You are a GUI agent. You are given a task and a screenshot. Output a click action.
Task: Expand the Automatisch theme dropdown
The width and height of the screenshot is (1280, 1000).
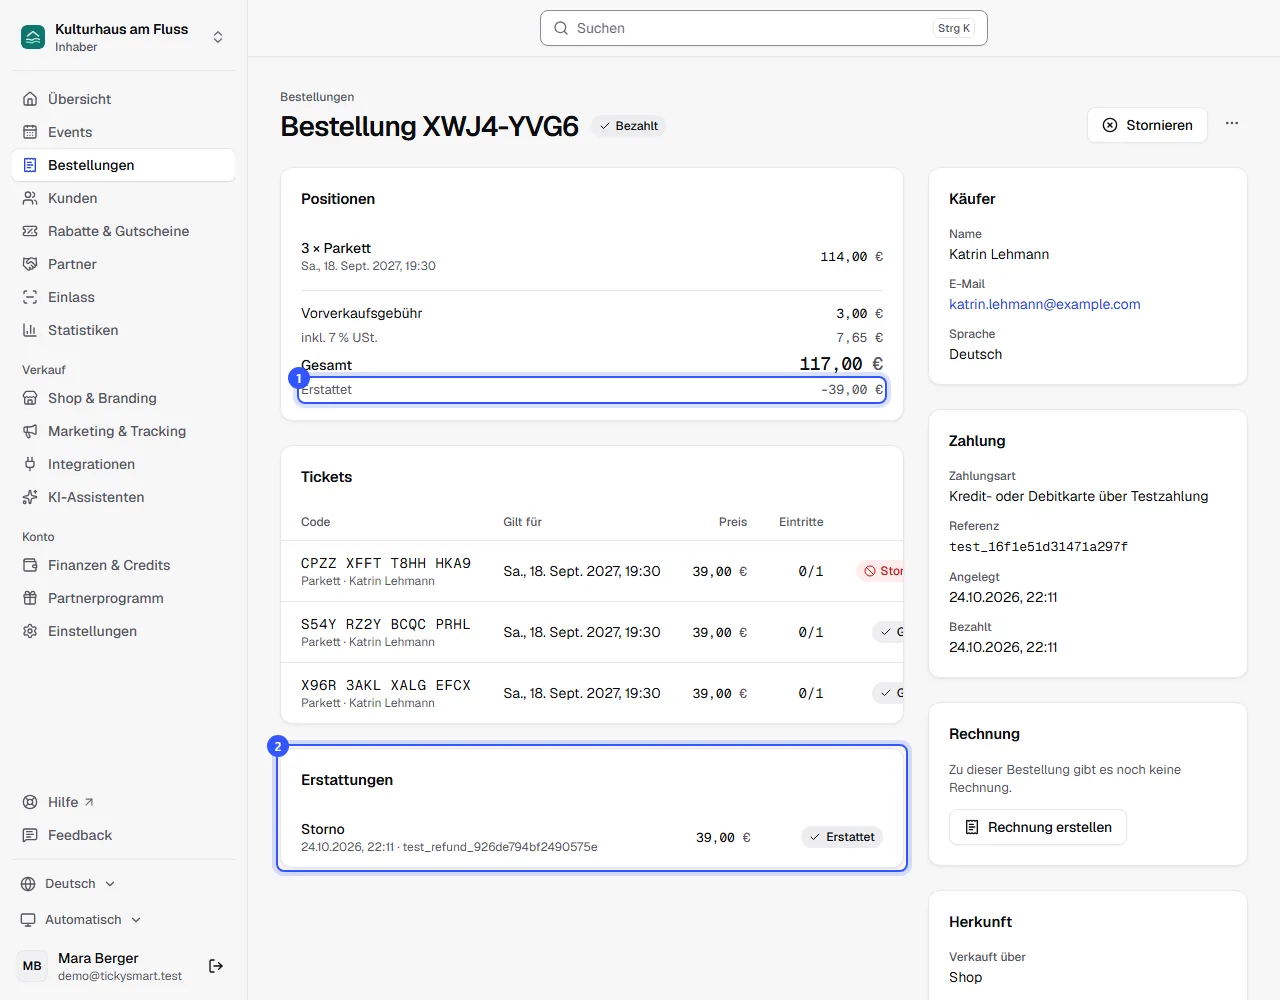(x=81, y=920)
